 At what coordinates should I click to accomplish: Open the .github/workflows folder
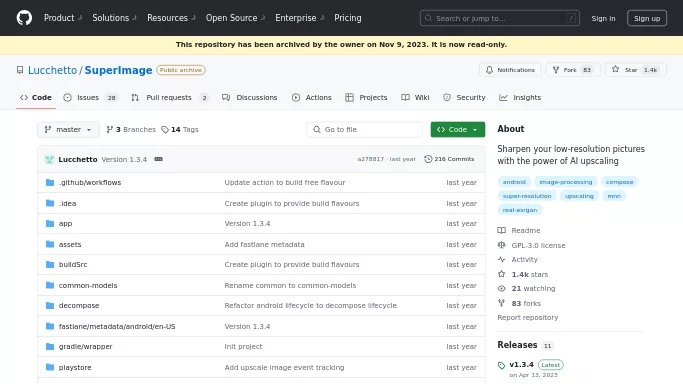click(90, 182)
